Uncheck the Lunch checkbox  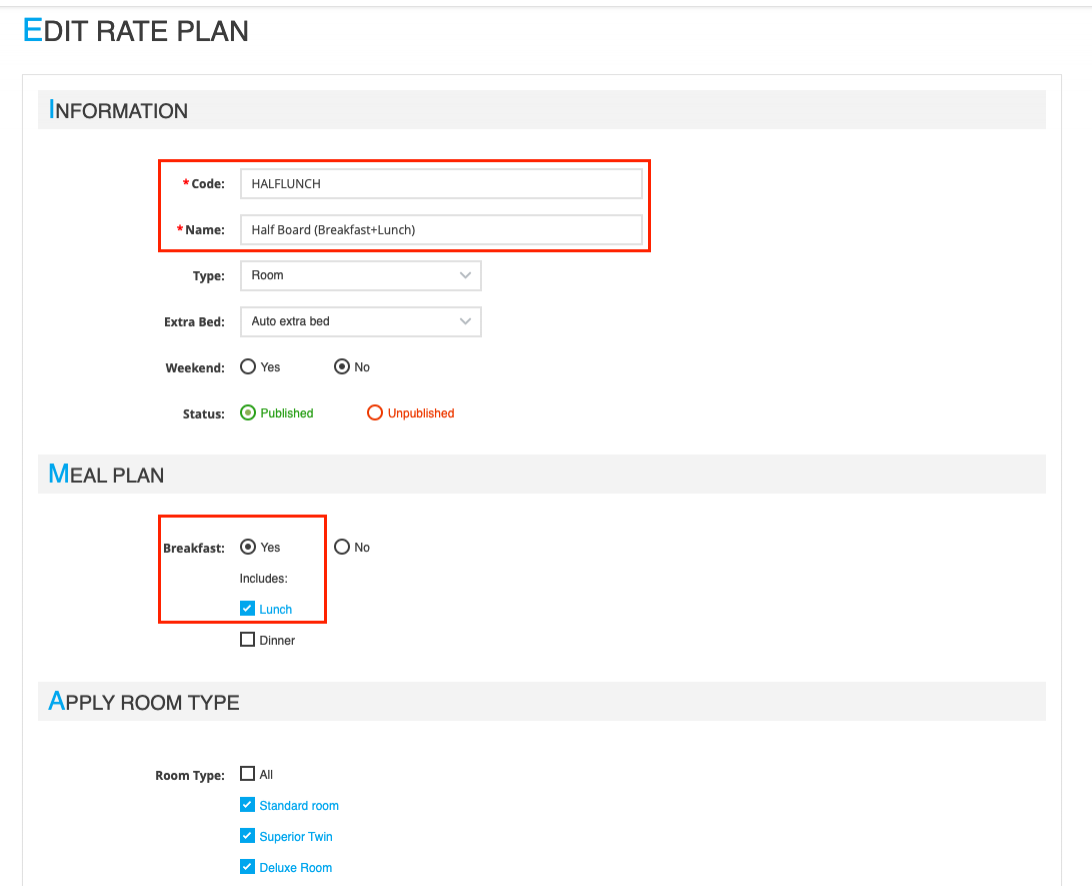(248, 608)
